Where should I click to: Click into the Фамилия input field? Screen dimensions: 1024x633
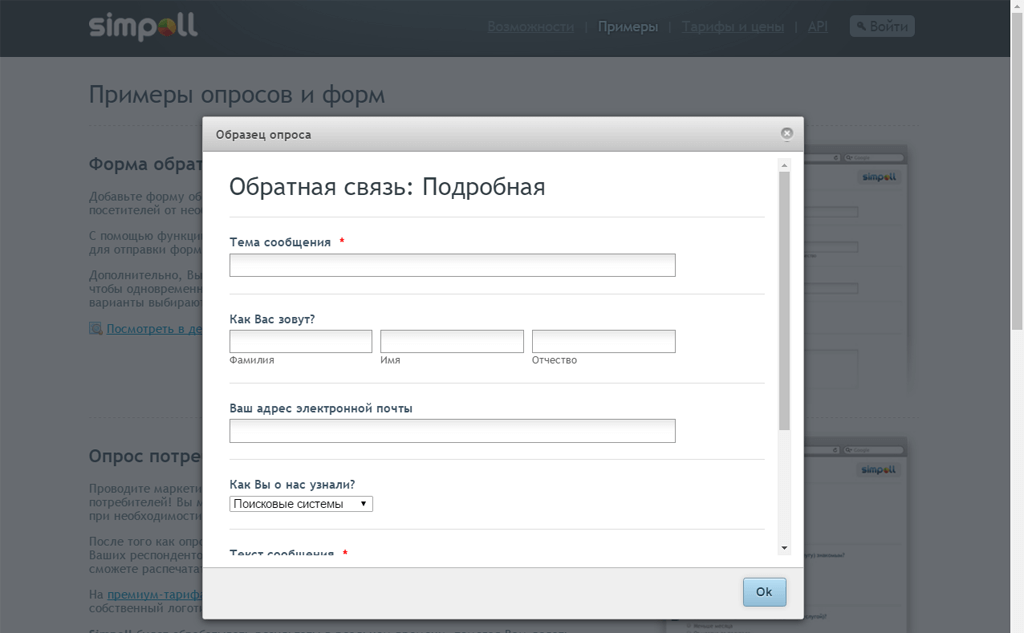[x=301, y=342]
